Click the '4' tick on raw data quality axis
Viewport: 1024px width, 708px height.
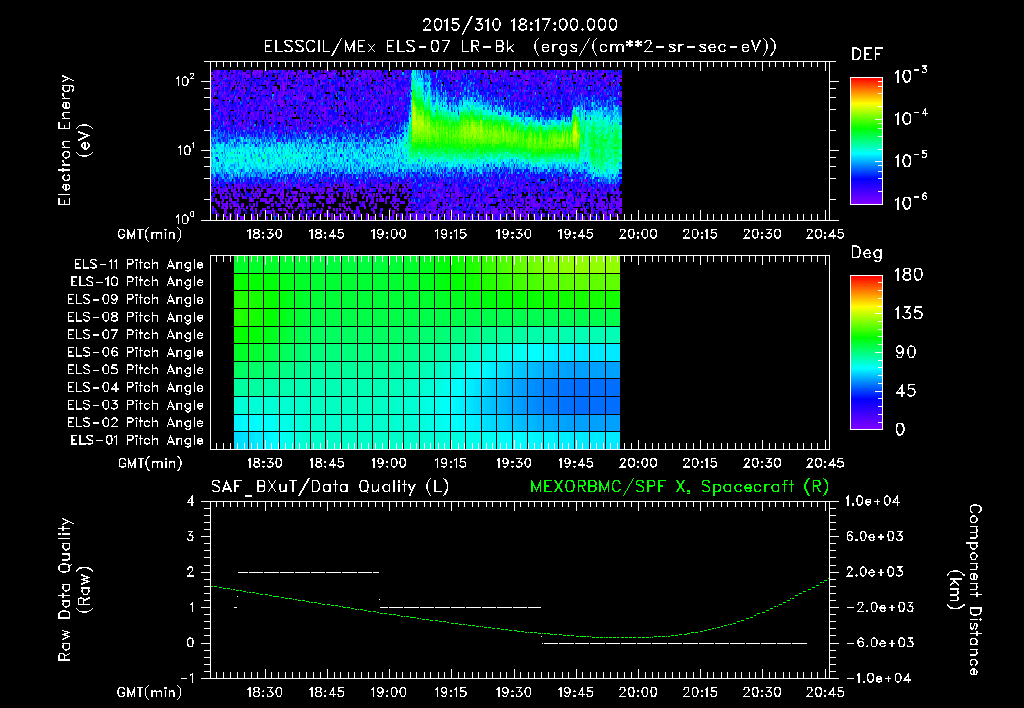[x=191, y=502]
